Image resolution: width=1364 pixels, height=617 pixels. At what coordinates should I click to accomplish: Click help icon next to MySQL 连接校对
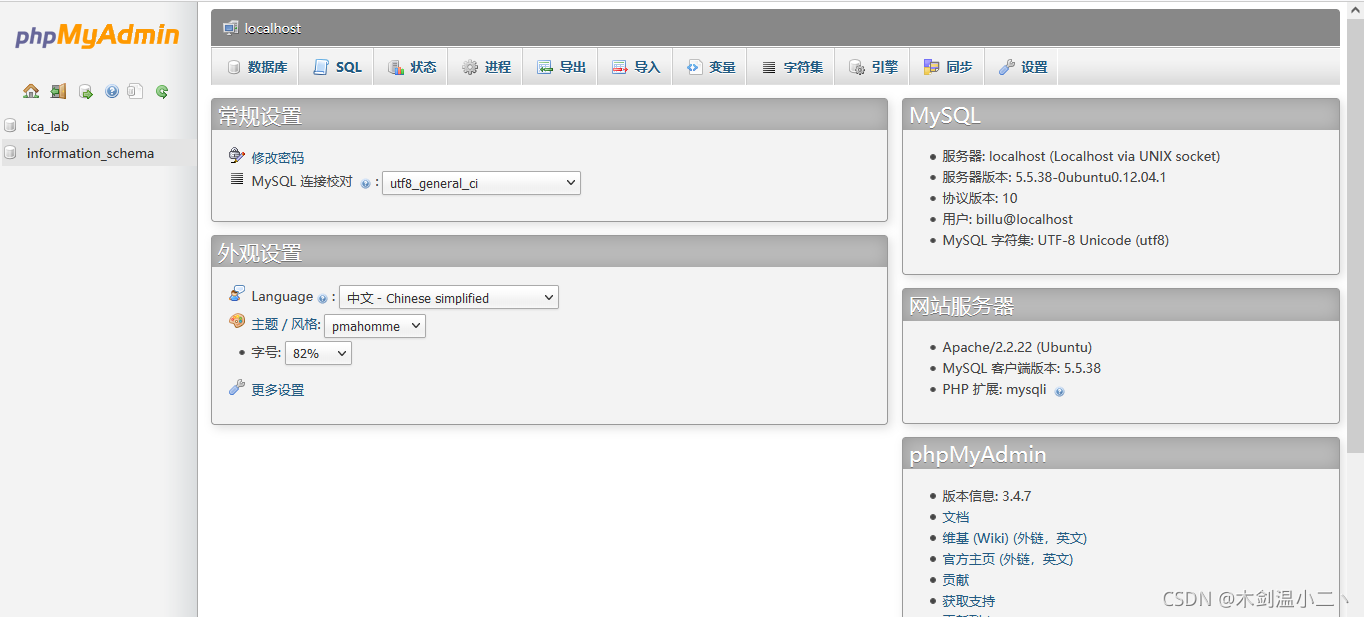[x=365, y=184]
